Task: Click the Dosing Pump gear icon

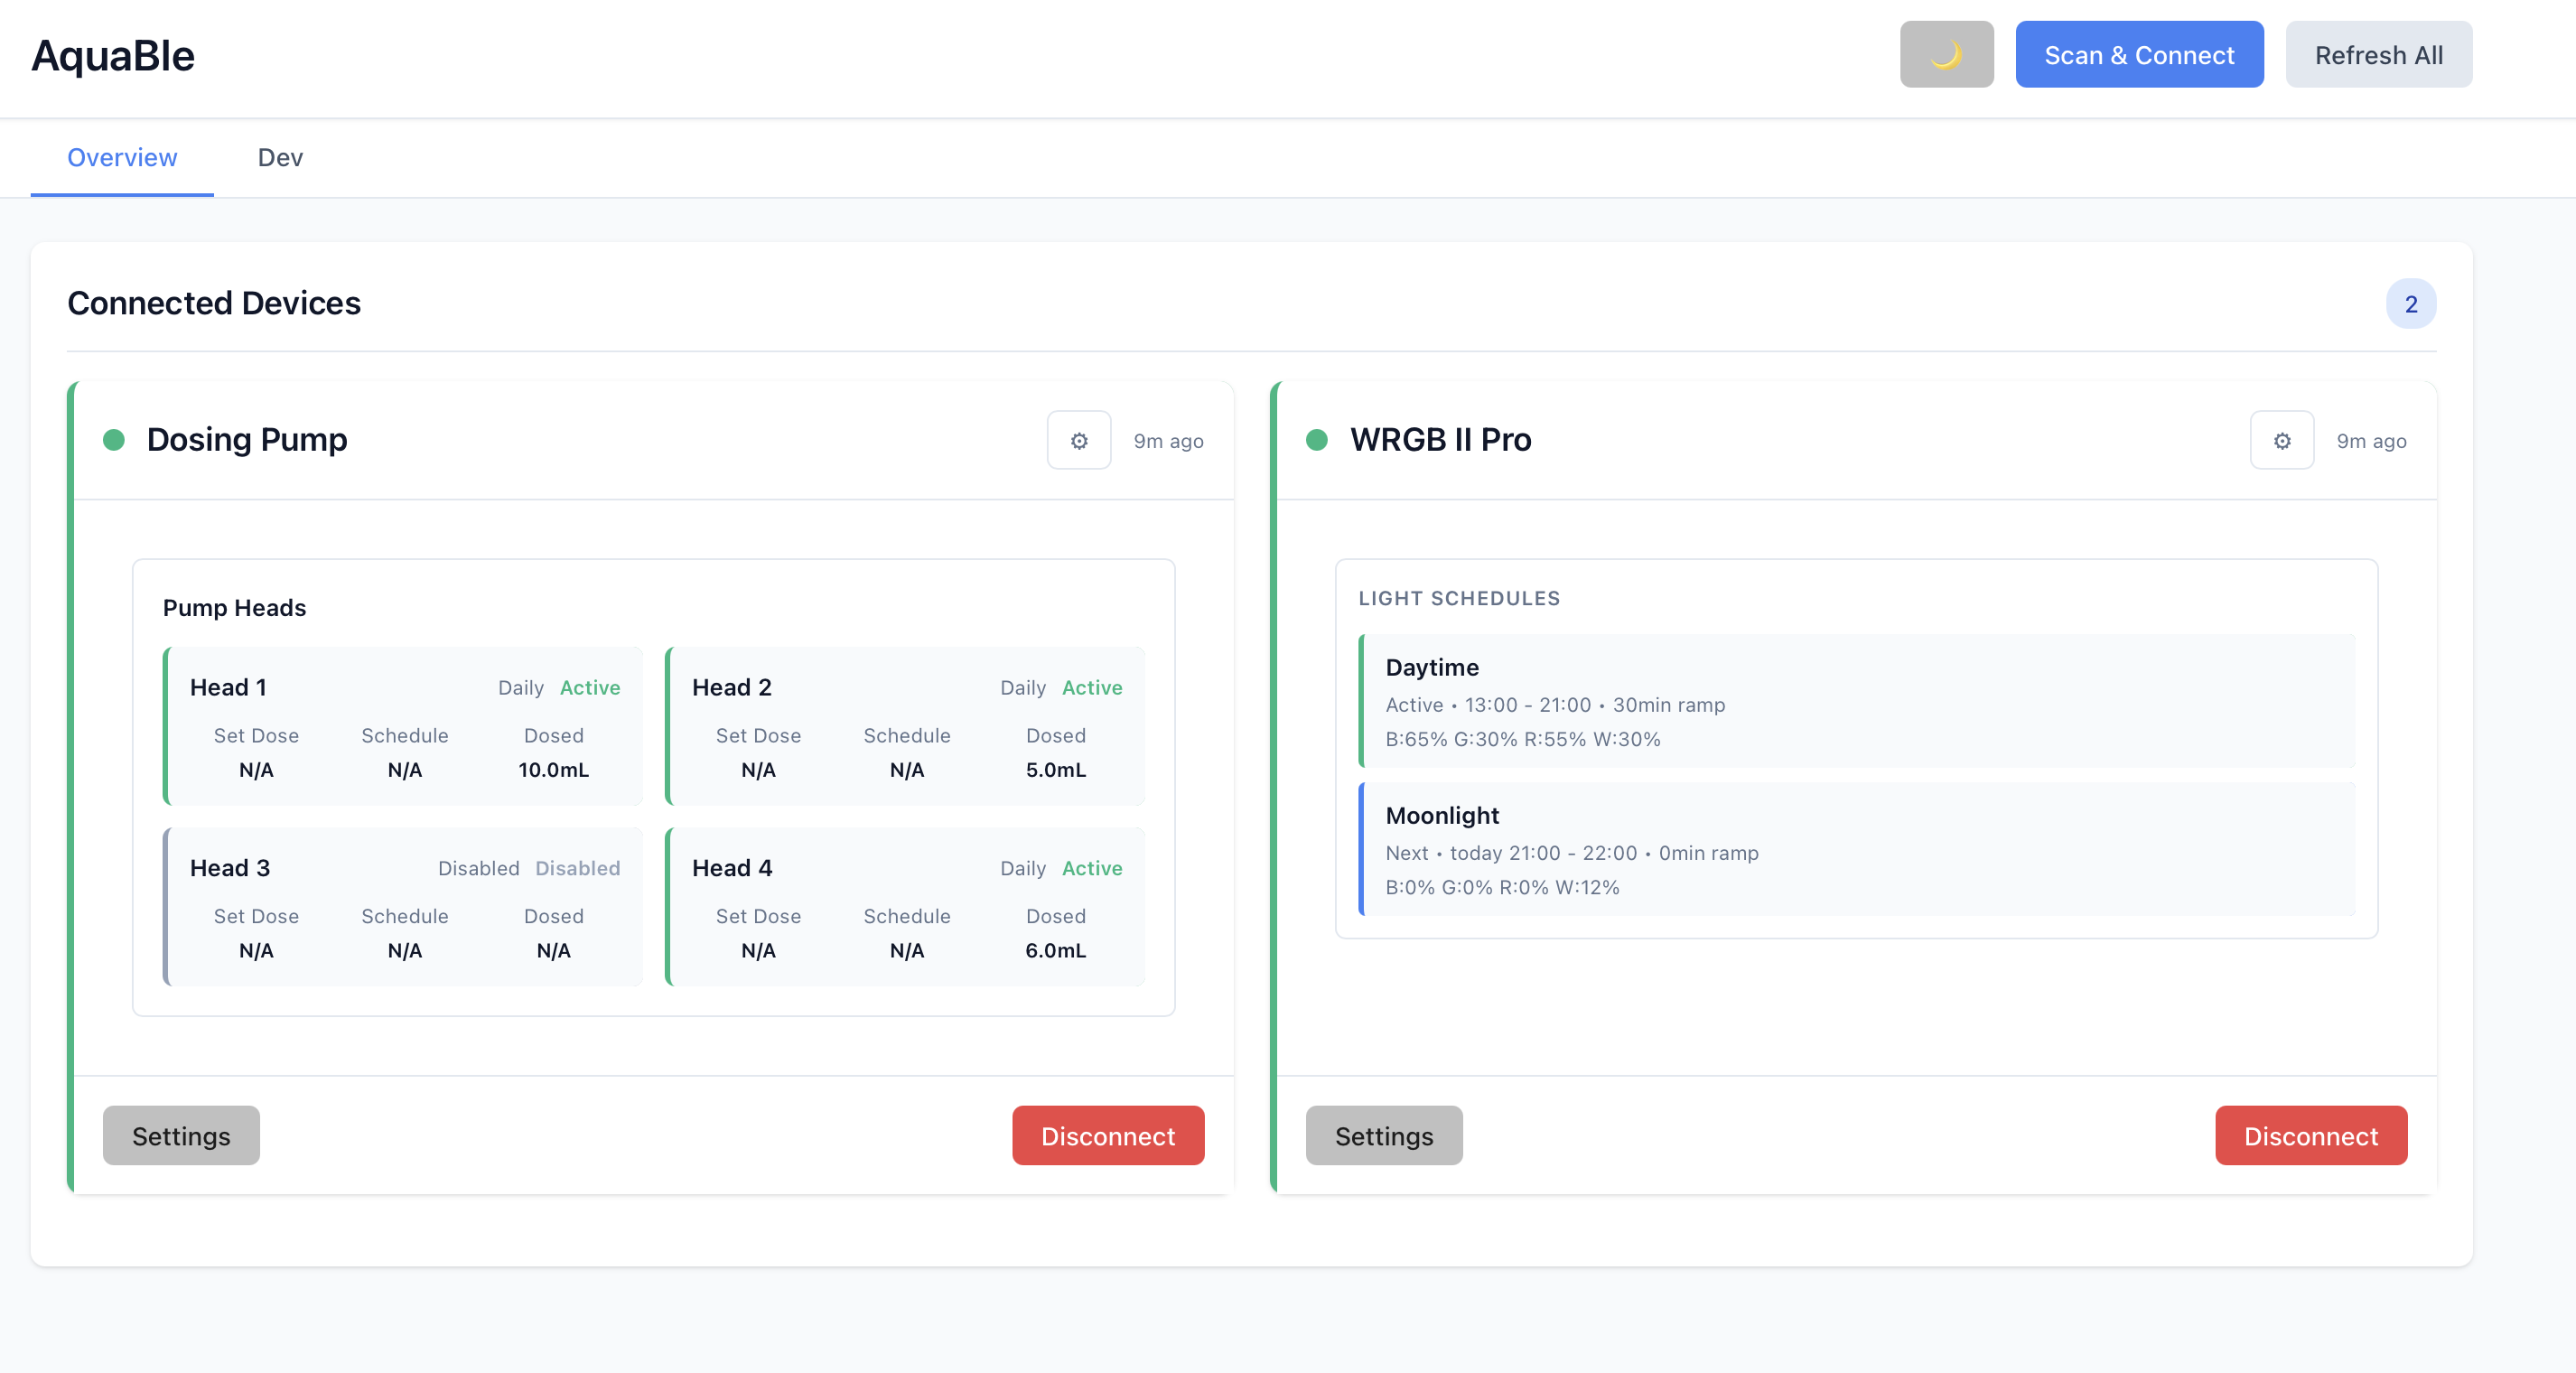Action: point(1079,440)
